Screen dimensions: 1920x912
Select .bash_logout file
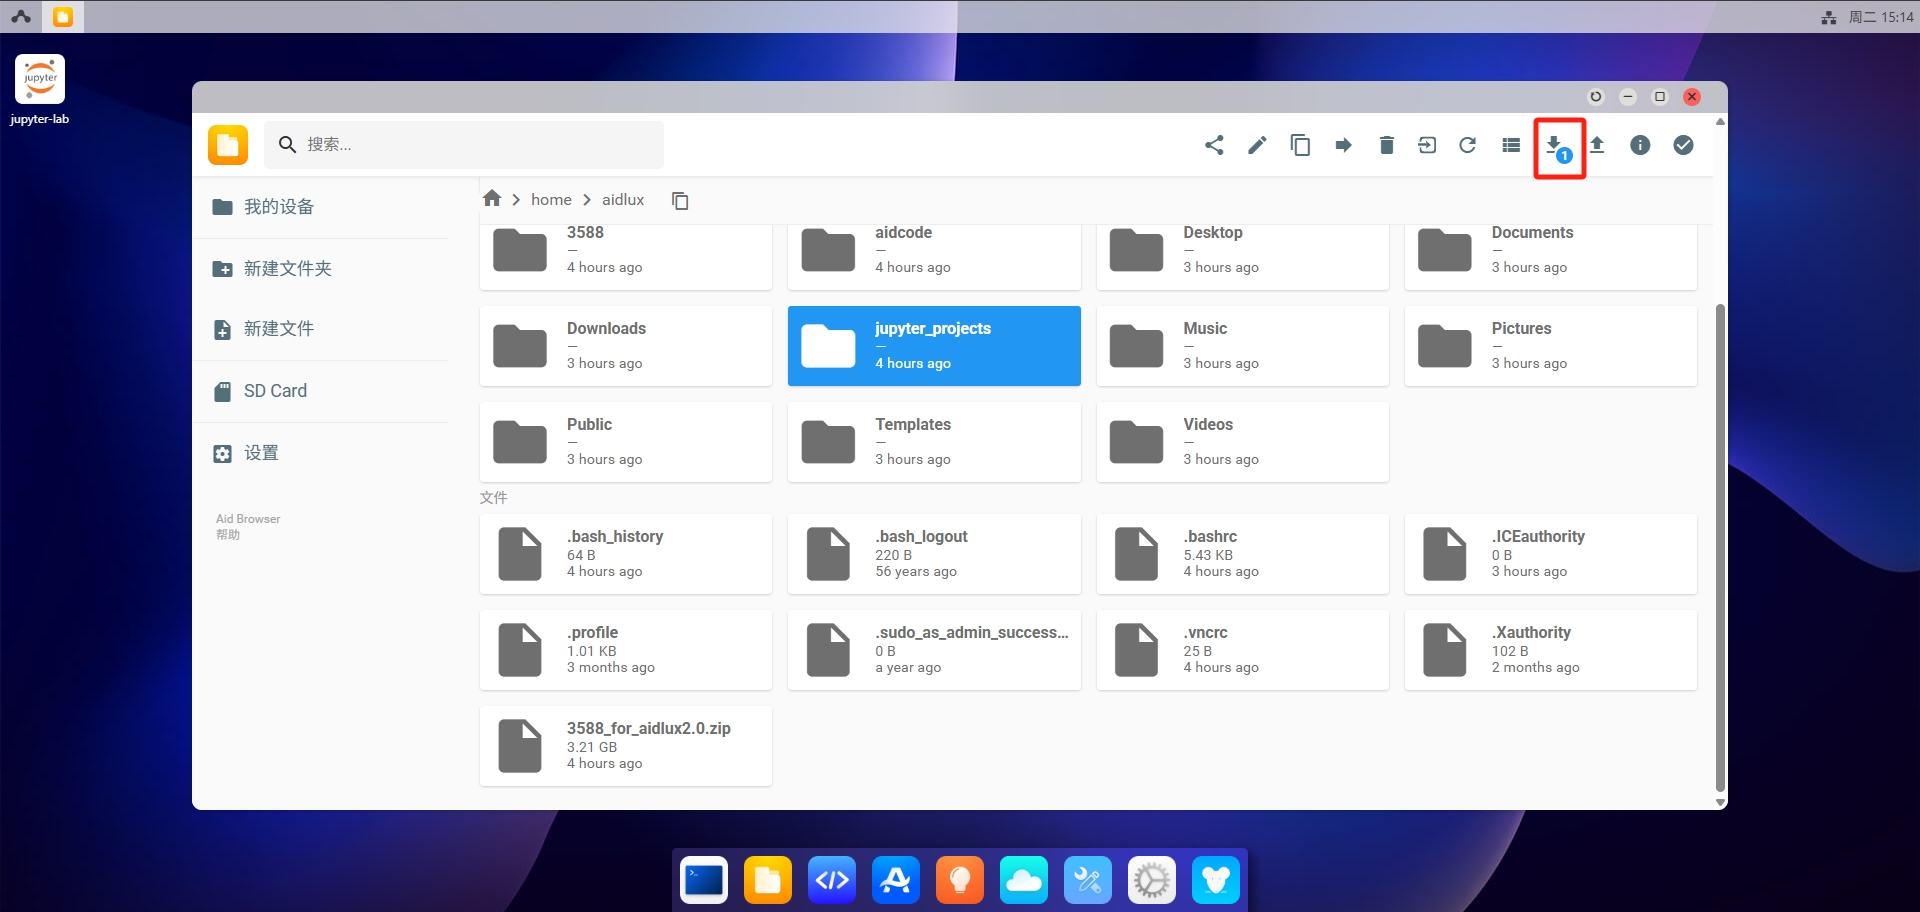coord(934,554)
